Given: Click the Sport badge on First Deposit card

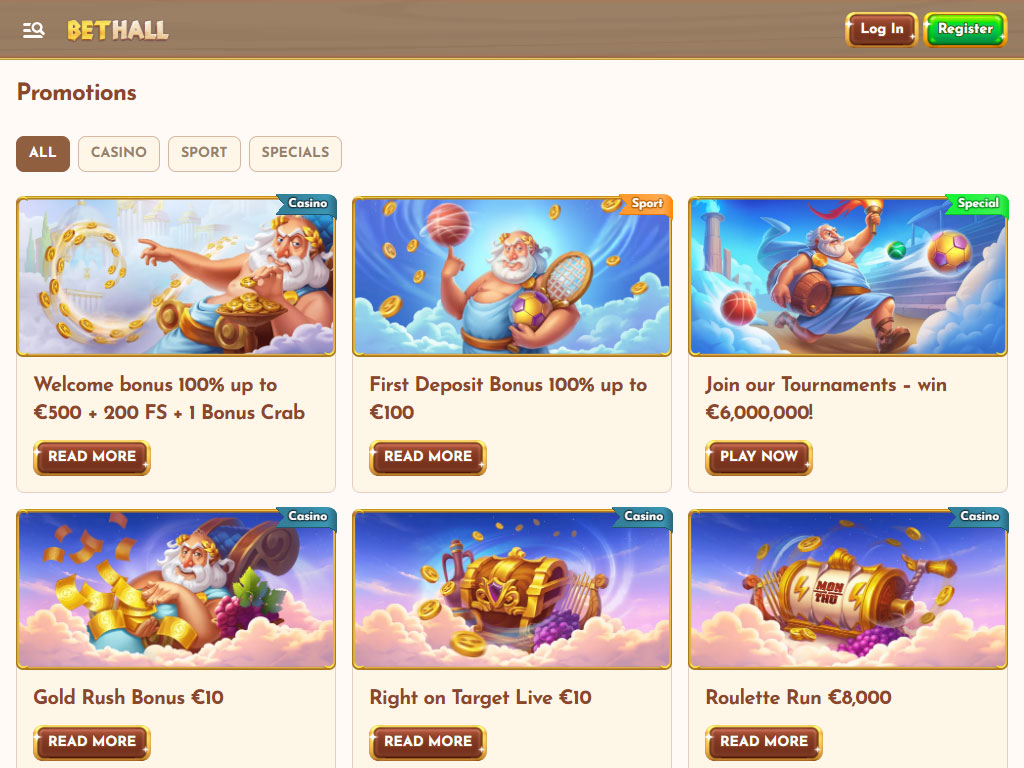Looking at the screenshot, I should click(647, 204).
